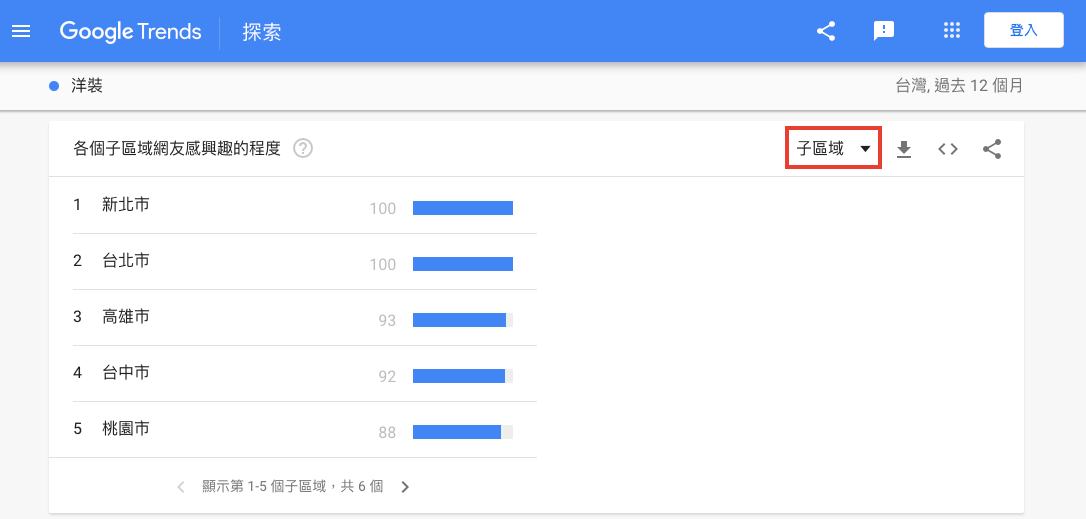Open the Google apps grid
The image size is (1086, 519).
point(951,31)
